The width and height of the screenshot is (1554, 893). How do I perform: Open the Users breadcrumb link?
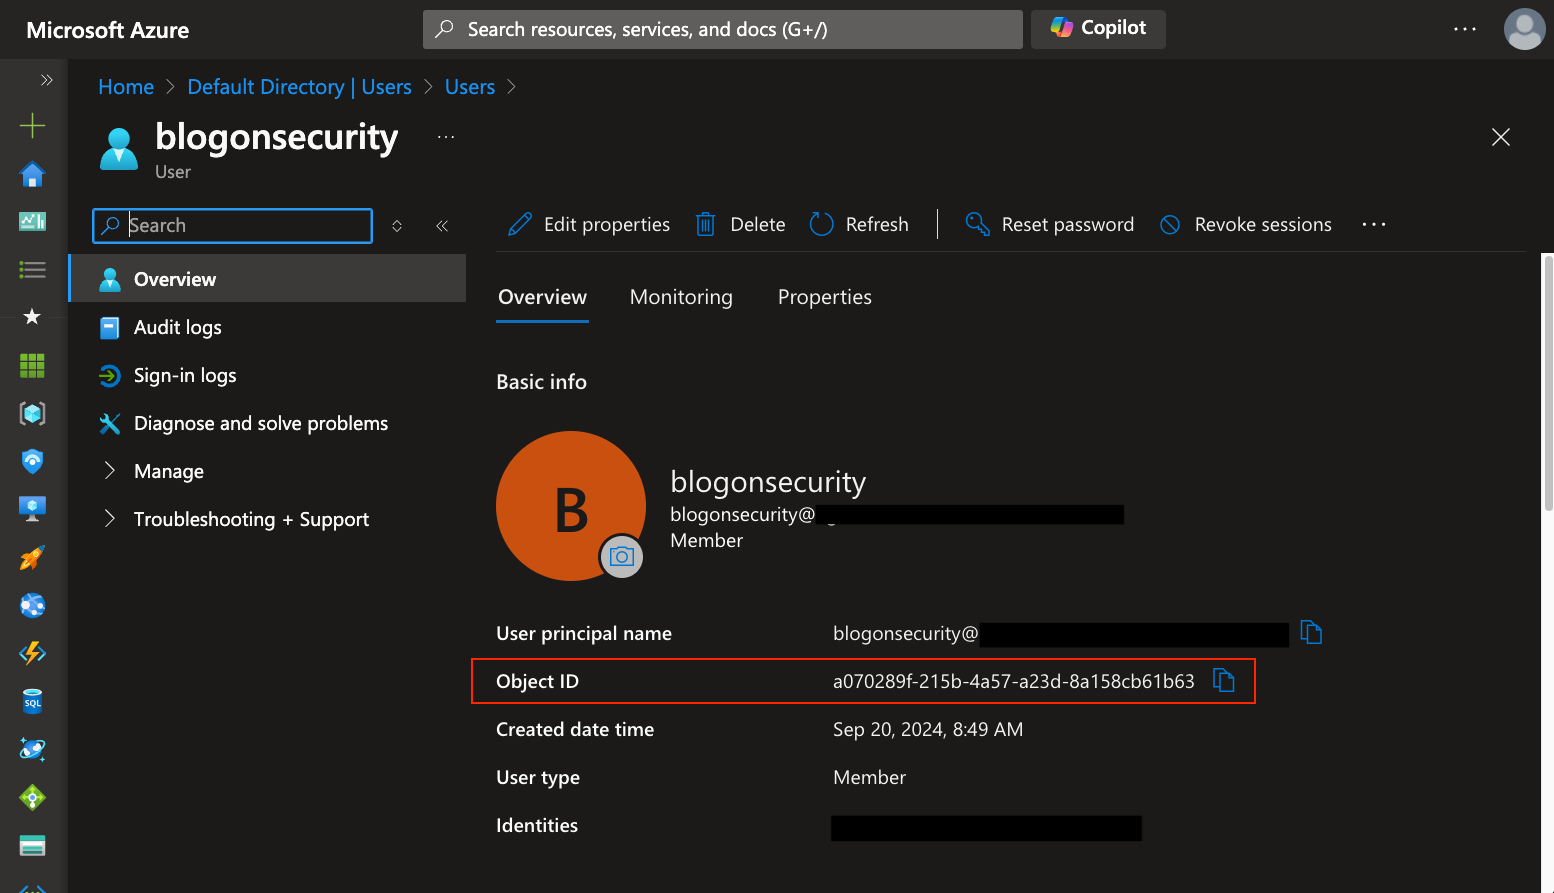tap(470, 87)
